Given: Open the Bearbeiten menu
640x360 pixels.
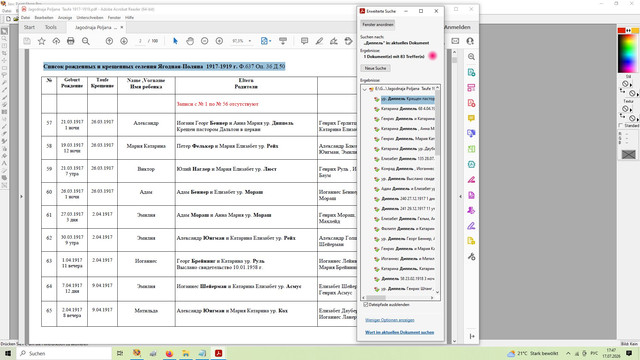Looking at the screenshot, I should click(44, 18).
